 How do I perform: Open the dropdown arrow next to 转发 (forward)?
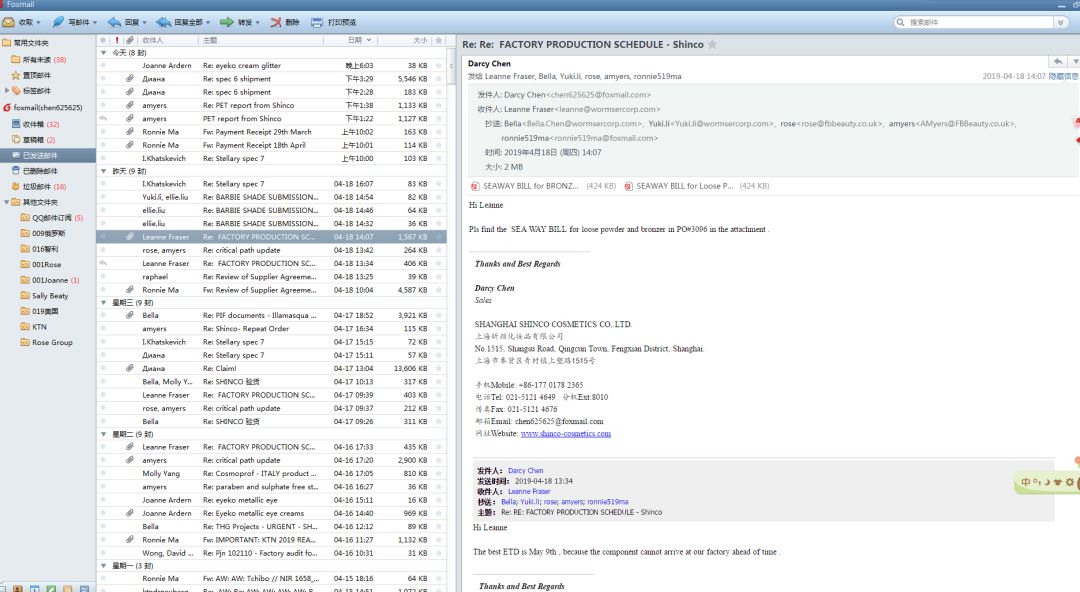click(258, 23)
